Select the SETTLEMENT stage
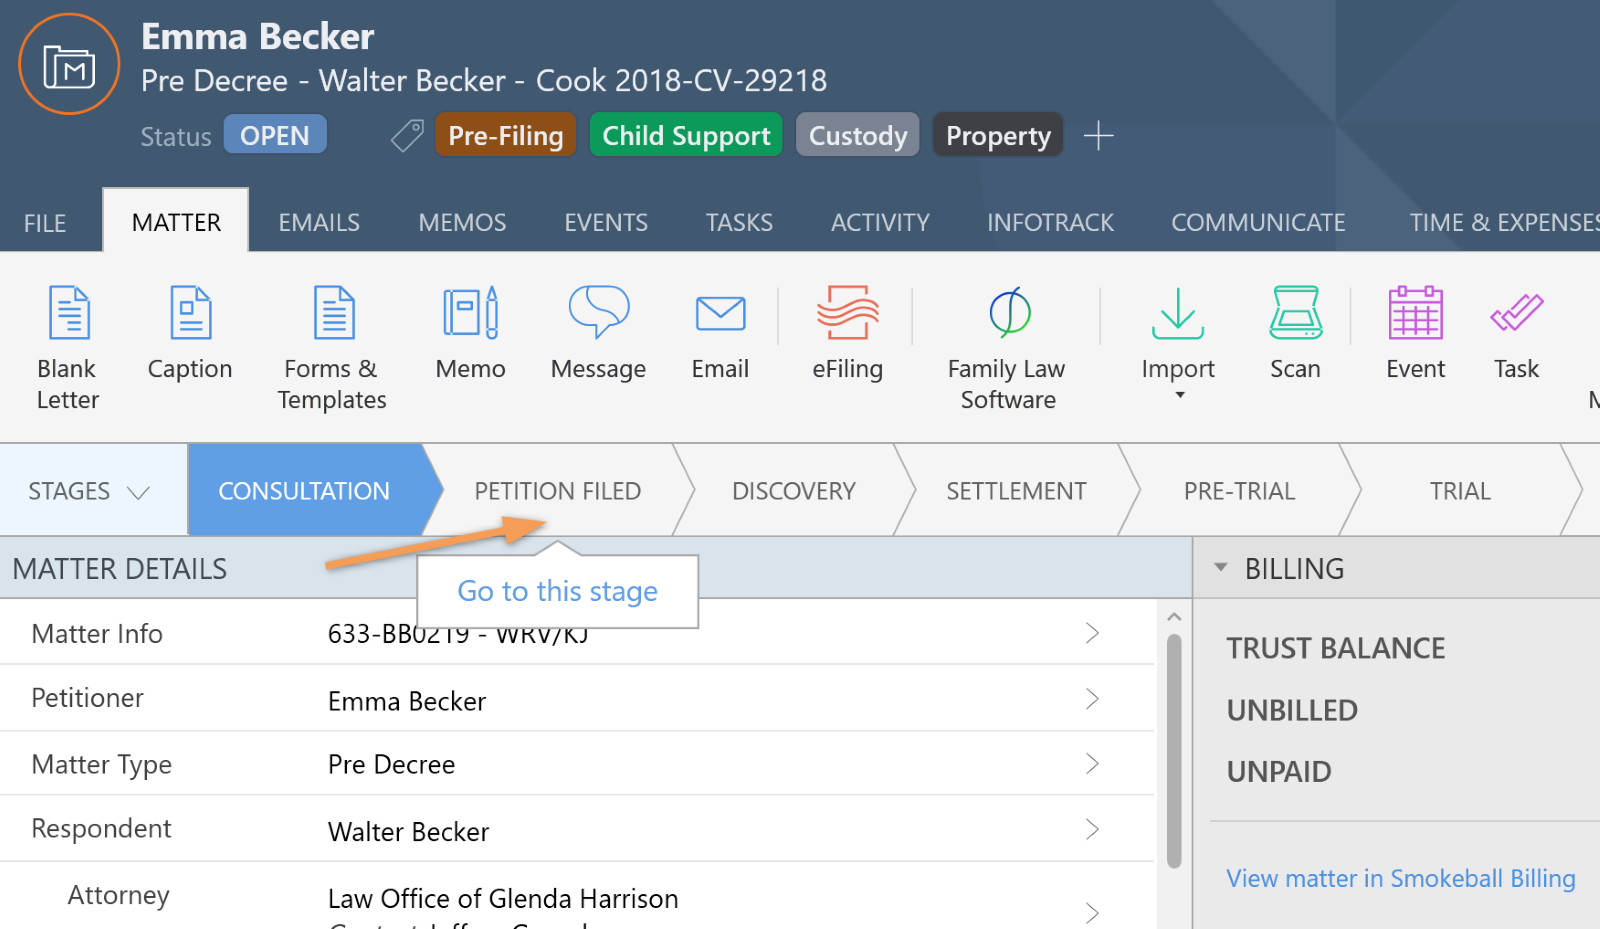This screenshot has height=929, width=1600. [1016, 491]
